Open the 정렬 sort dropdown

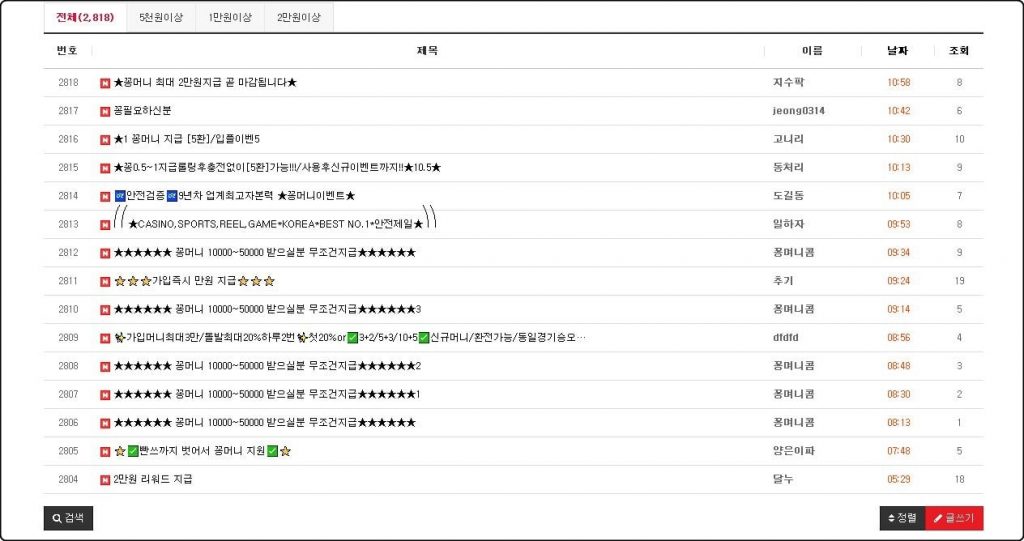902,518
